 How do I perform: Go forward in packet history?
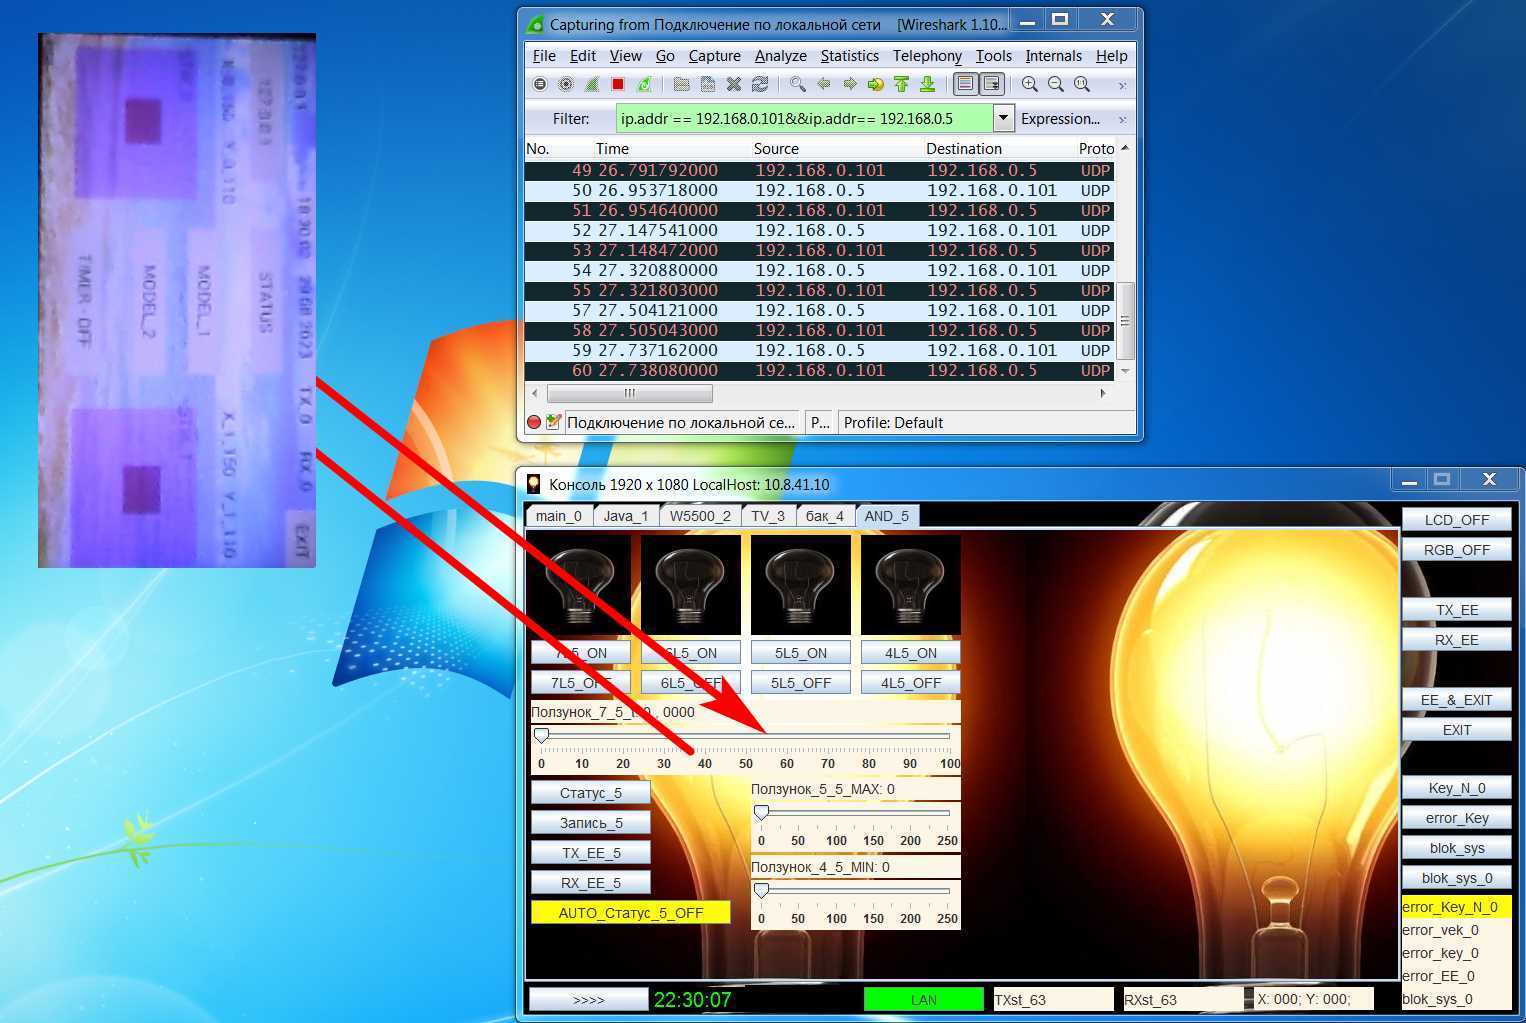coord(849,85)
